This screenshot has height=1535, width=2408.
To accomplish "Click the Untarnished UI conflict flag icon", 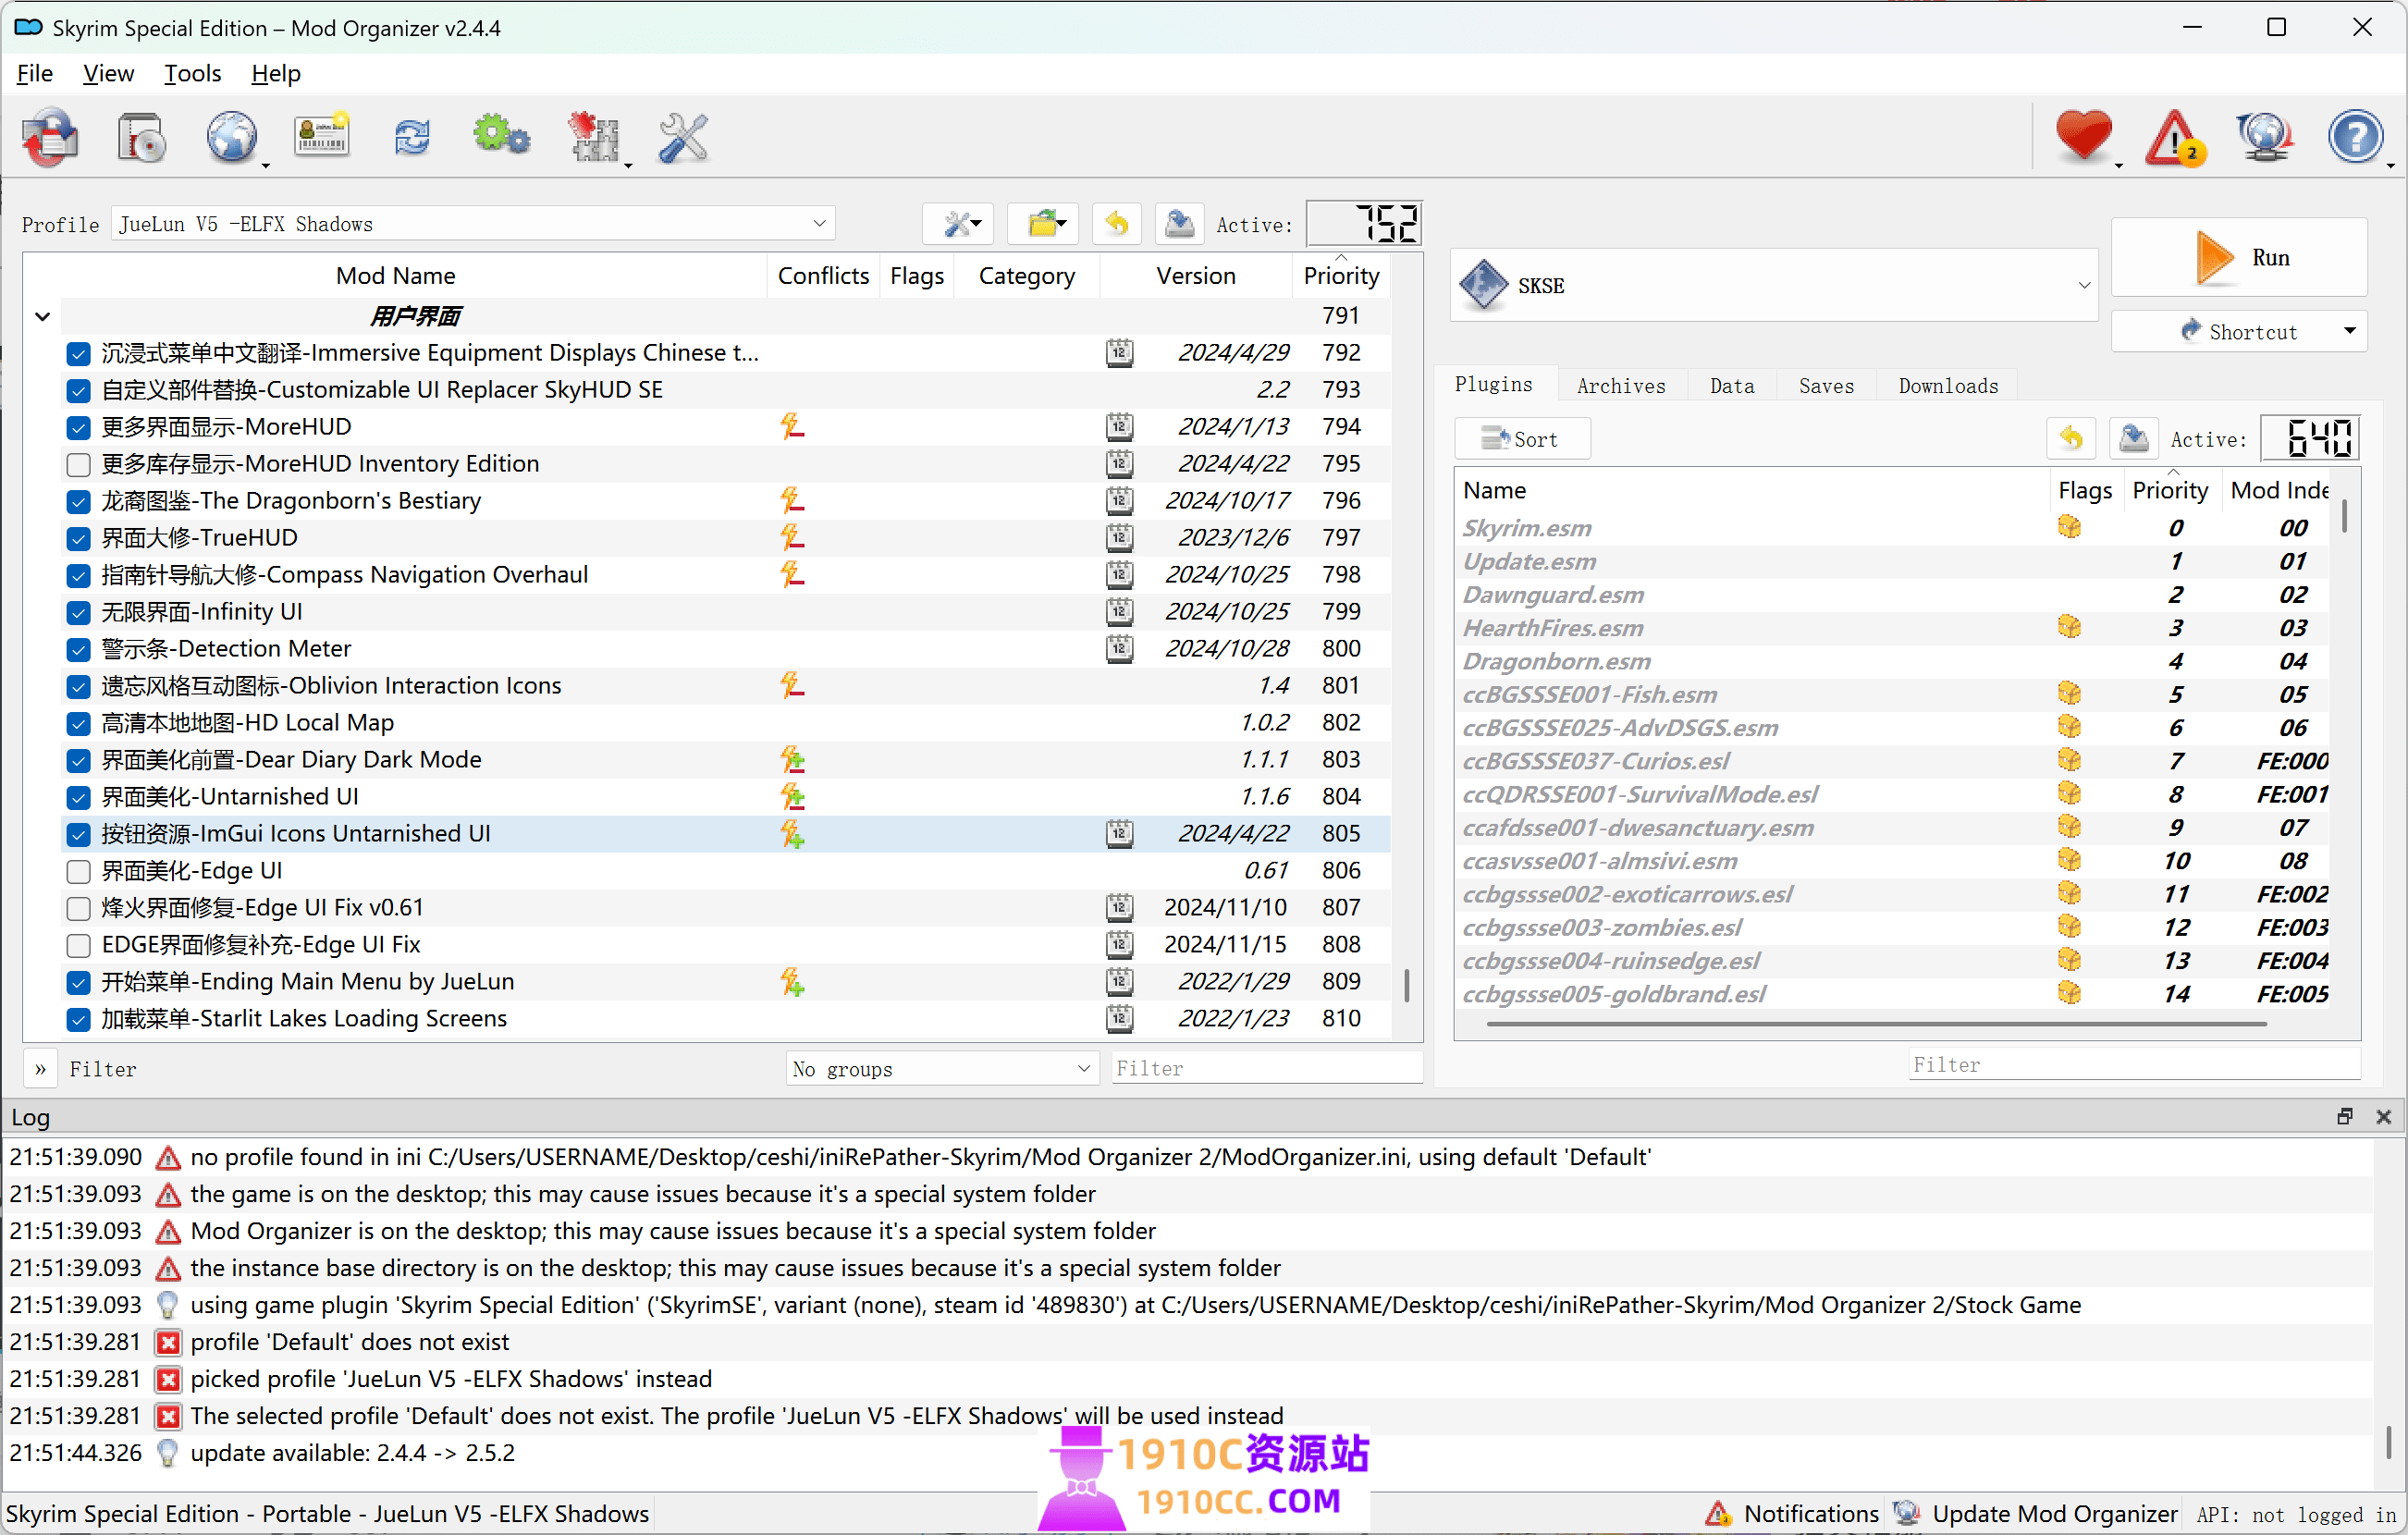I will (x=792, y=797).
